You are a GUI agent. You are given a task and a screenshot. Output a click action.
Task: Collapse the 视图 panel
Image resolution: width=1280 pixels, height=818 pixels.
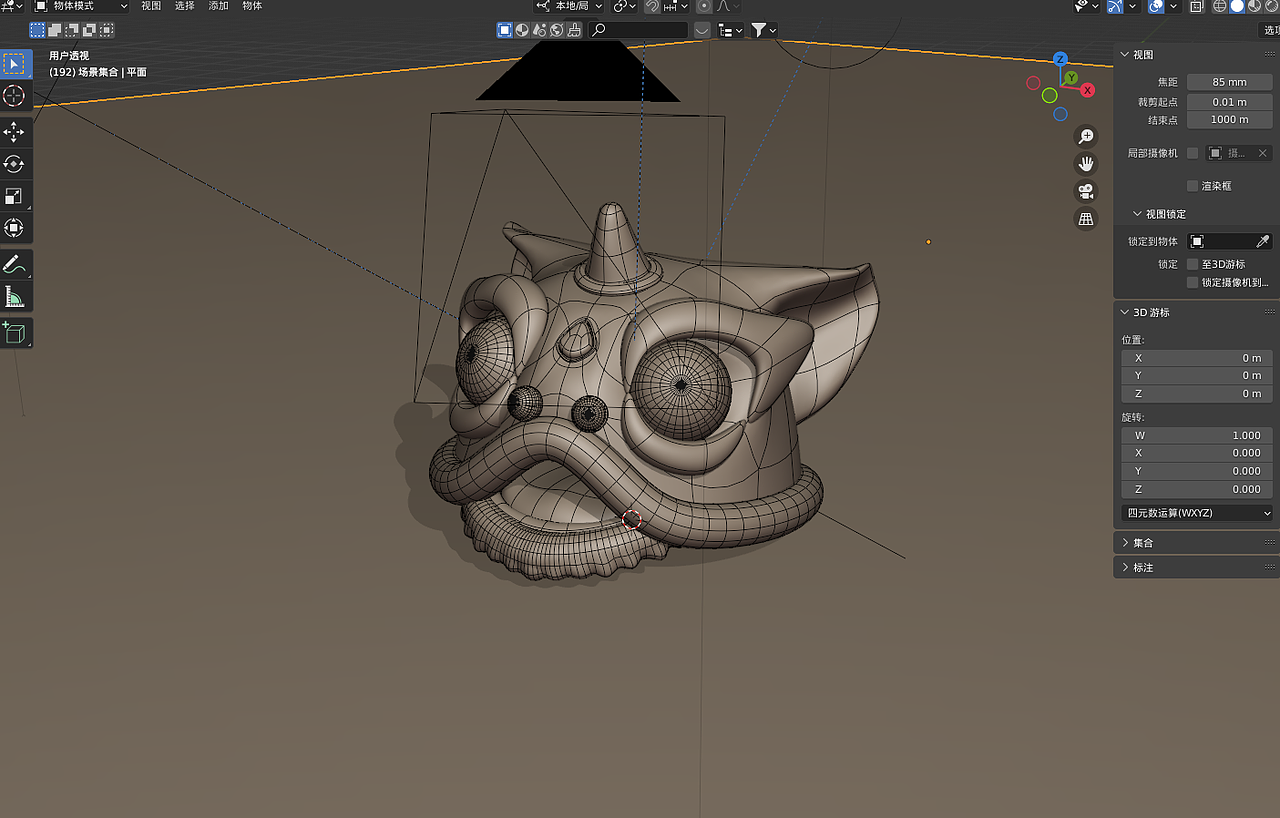tap(1125, 55)
